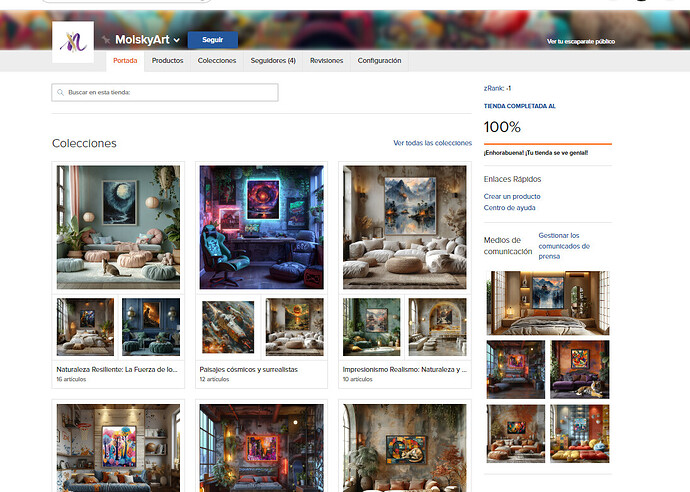Click the magnifier icon in store search
This screenshot has height=492, width=690.
click(60, 92)
